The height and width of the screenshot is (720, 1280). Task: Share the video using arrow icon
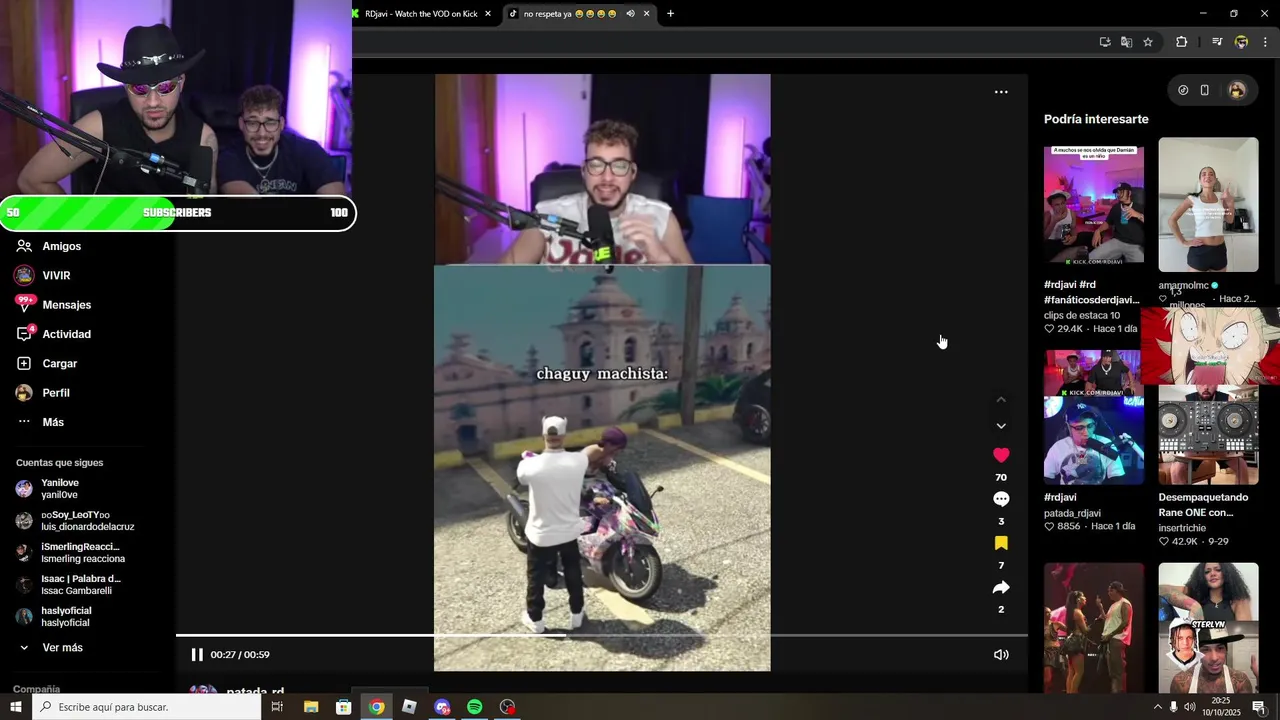pos(1001,587)
